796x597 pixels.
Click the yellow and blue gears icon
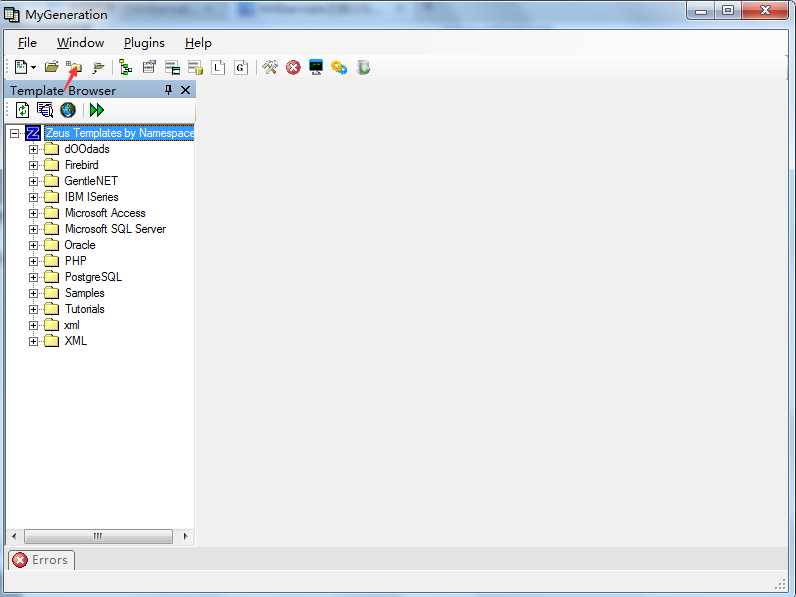pyautogui.click(x=339, y=67)
